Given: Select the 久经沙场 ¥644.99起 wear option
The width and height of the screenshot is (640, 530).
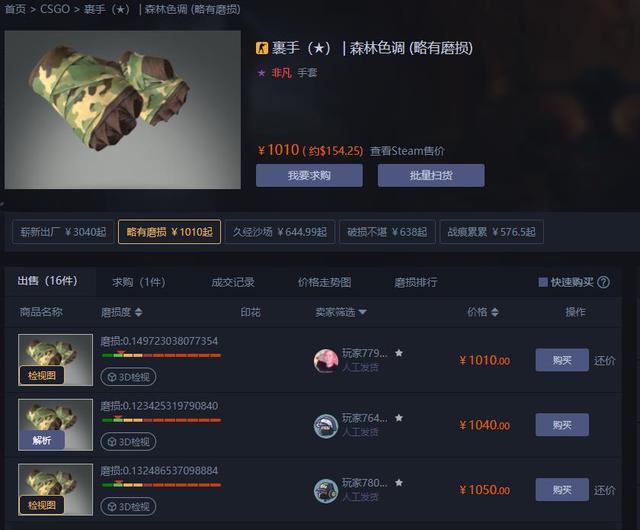Looking at the screenshot, I should tap(280, 232).
